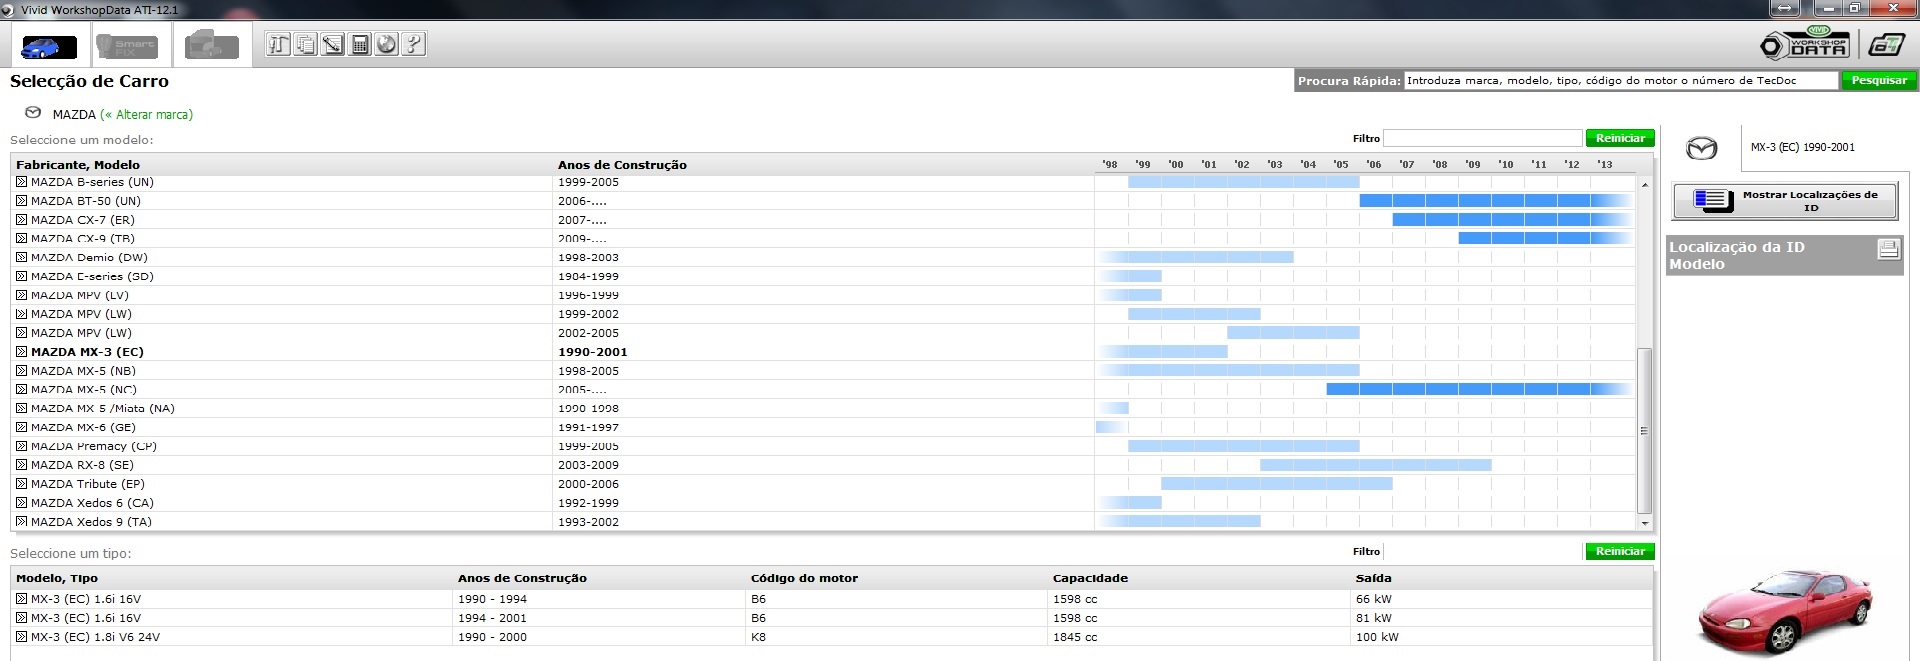
Task: Expand the MAZDA Tribute (EP) model
Action: tap(21, 484)
